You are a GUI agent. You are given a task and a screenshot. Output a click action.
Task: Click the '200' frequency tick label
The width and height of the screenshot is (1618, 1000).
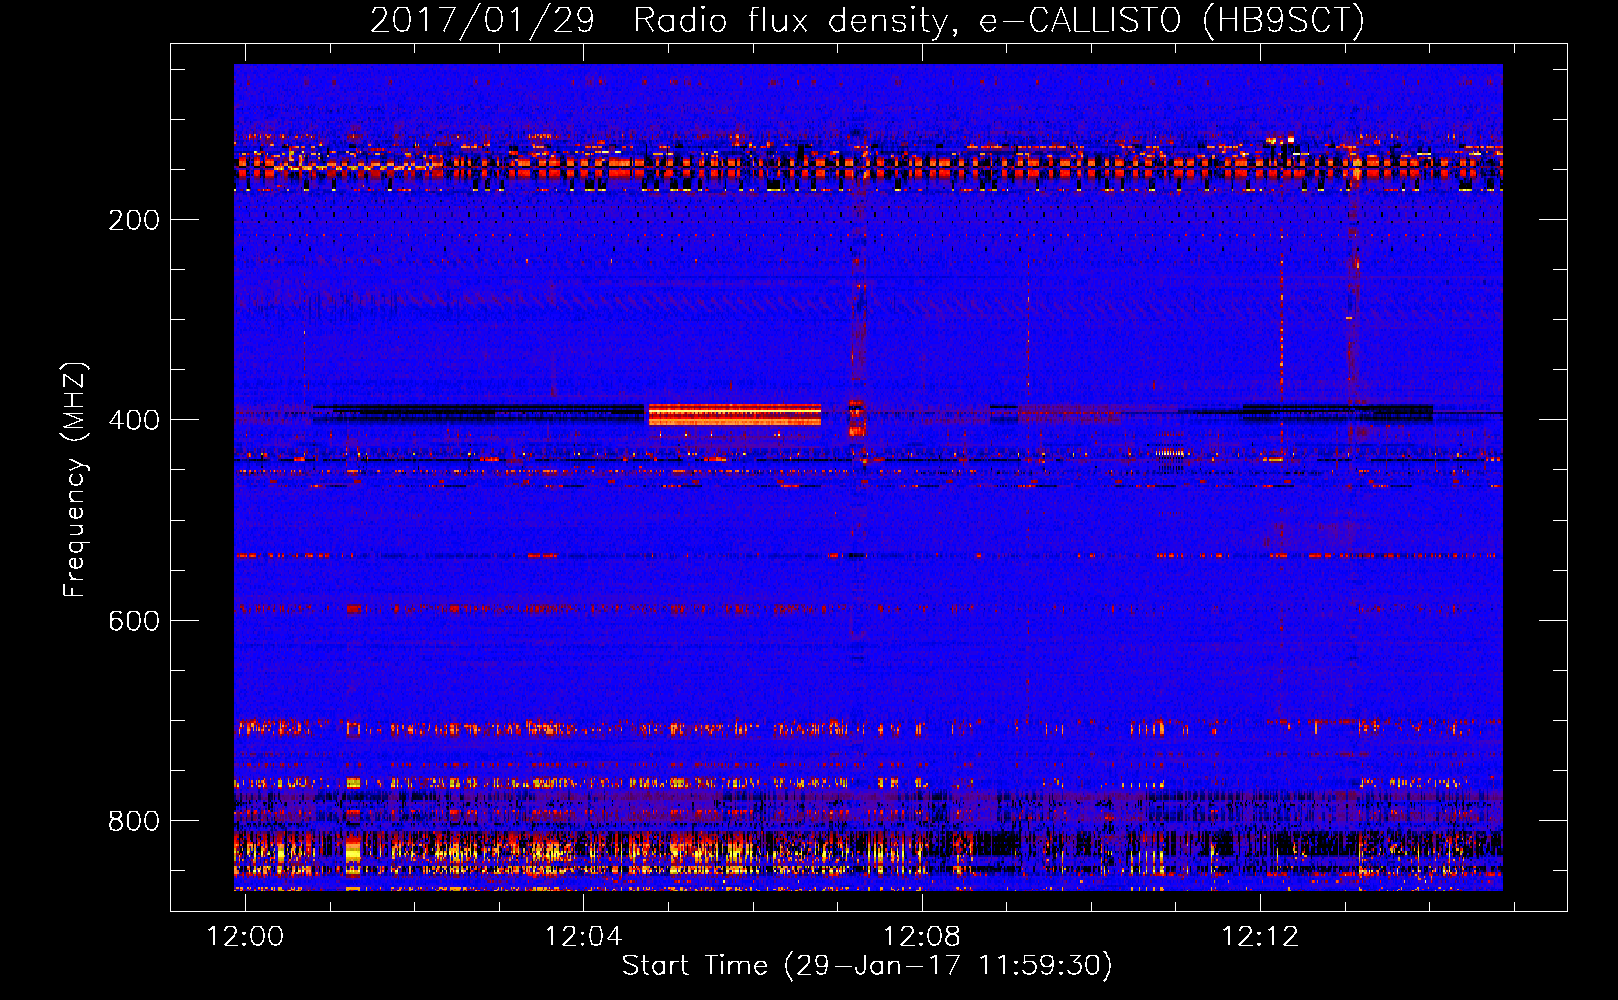coord(134,221)
